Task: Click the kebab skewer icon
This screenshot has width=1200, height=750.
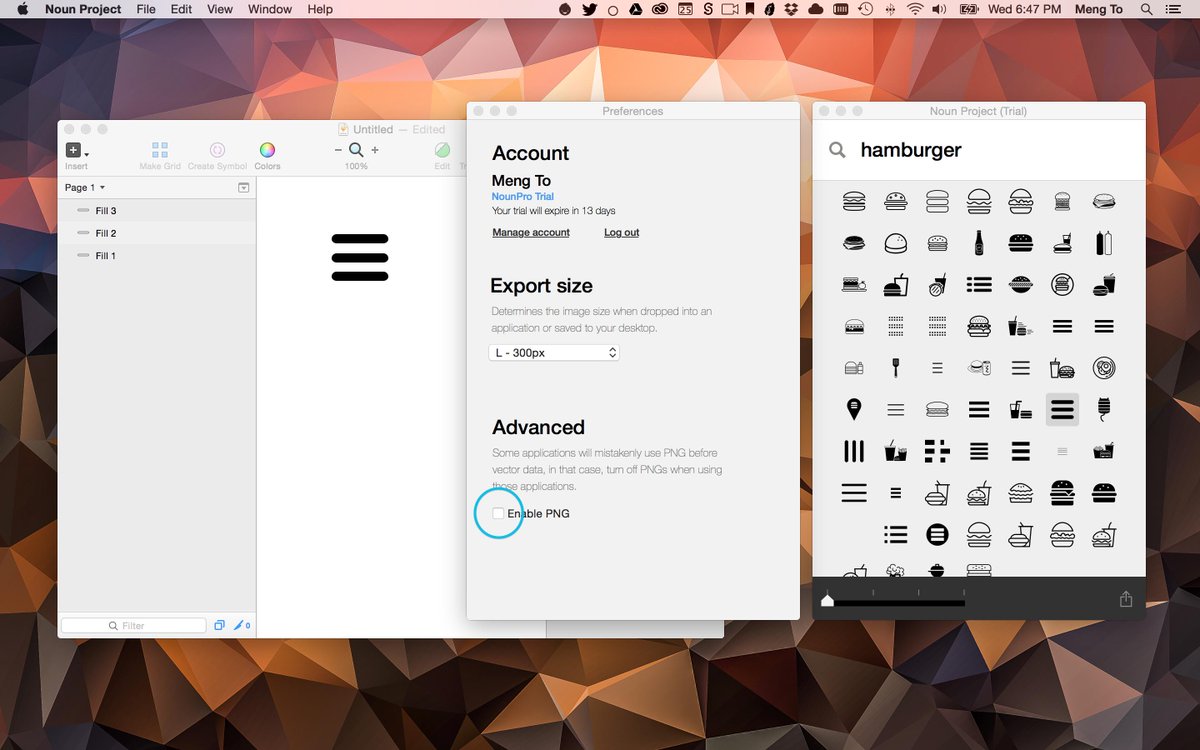Action: pos(1104,409)
